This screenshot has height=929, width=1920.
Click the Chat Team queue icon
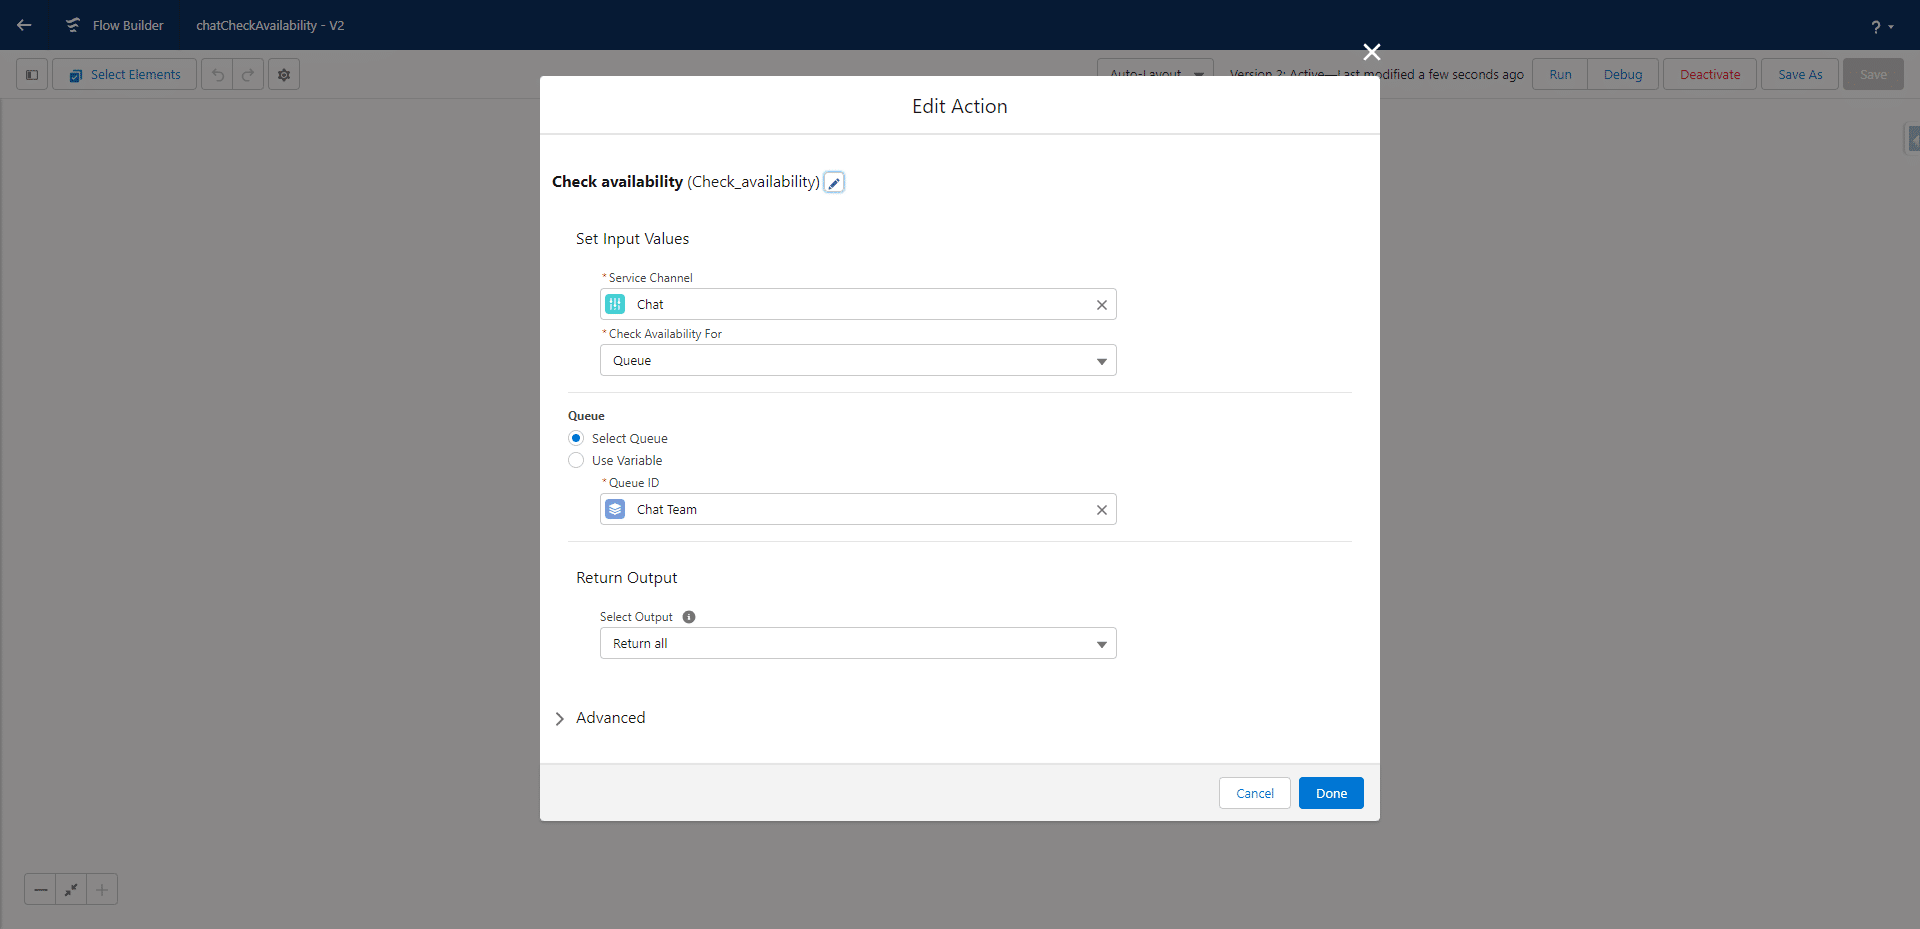coord(615,509)
